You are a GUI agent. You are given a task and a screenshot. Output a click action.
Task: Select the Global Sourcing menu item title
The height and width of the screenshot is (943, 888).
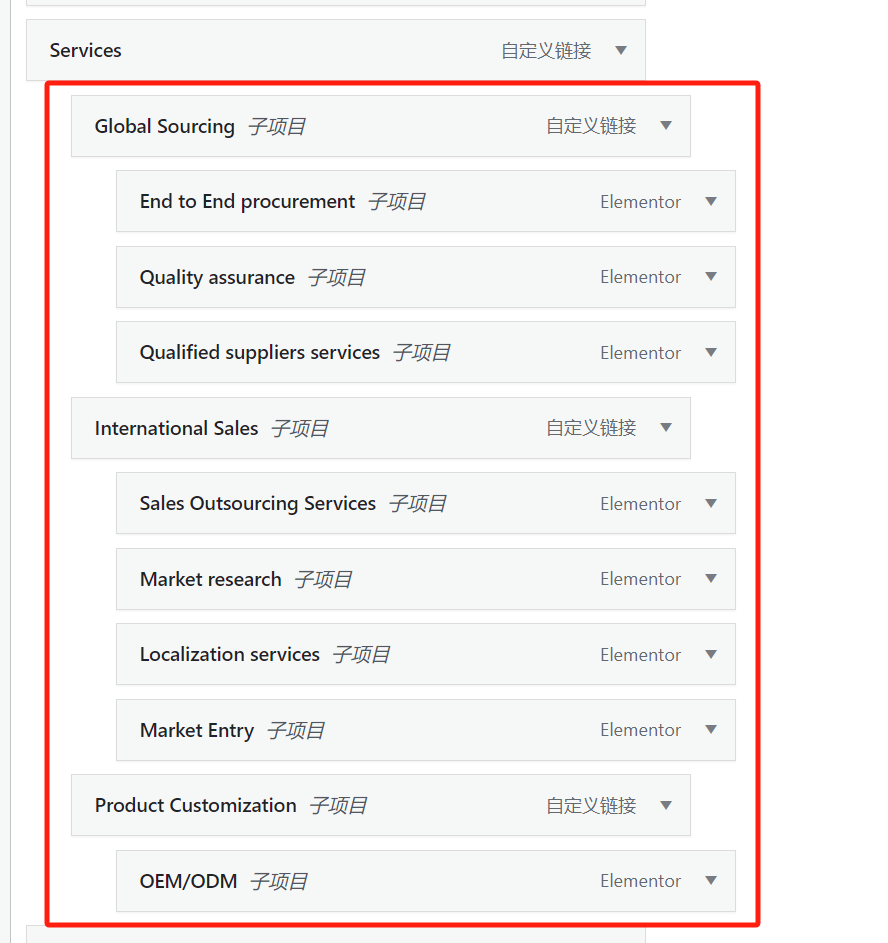coord(165,126)
